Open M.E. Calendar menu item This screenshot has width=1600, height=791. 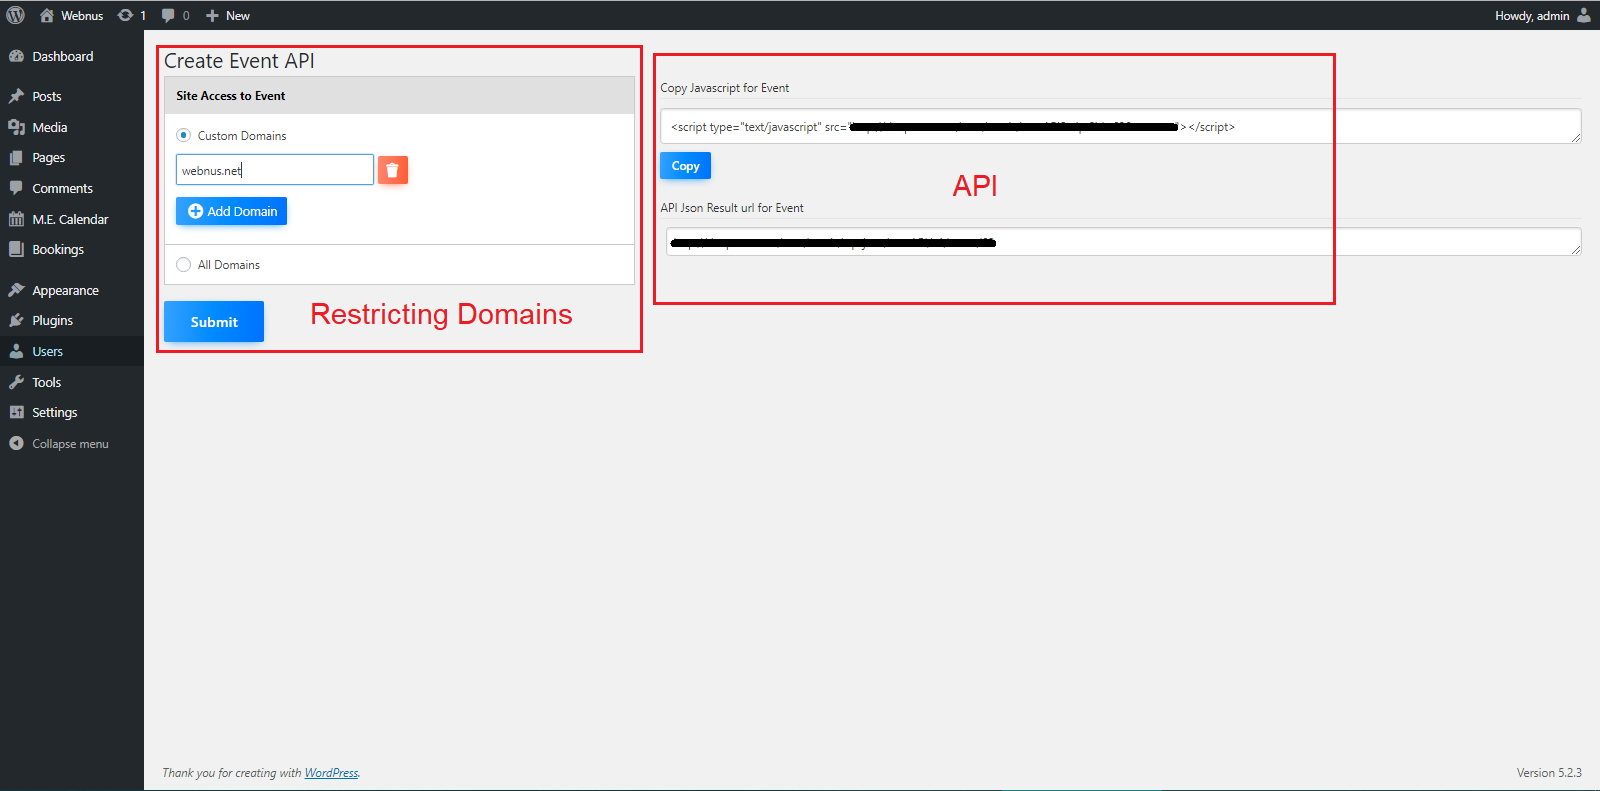[x=72, y=219]
